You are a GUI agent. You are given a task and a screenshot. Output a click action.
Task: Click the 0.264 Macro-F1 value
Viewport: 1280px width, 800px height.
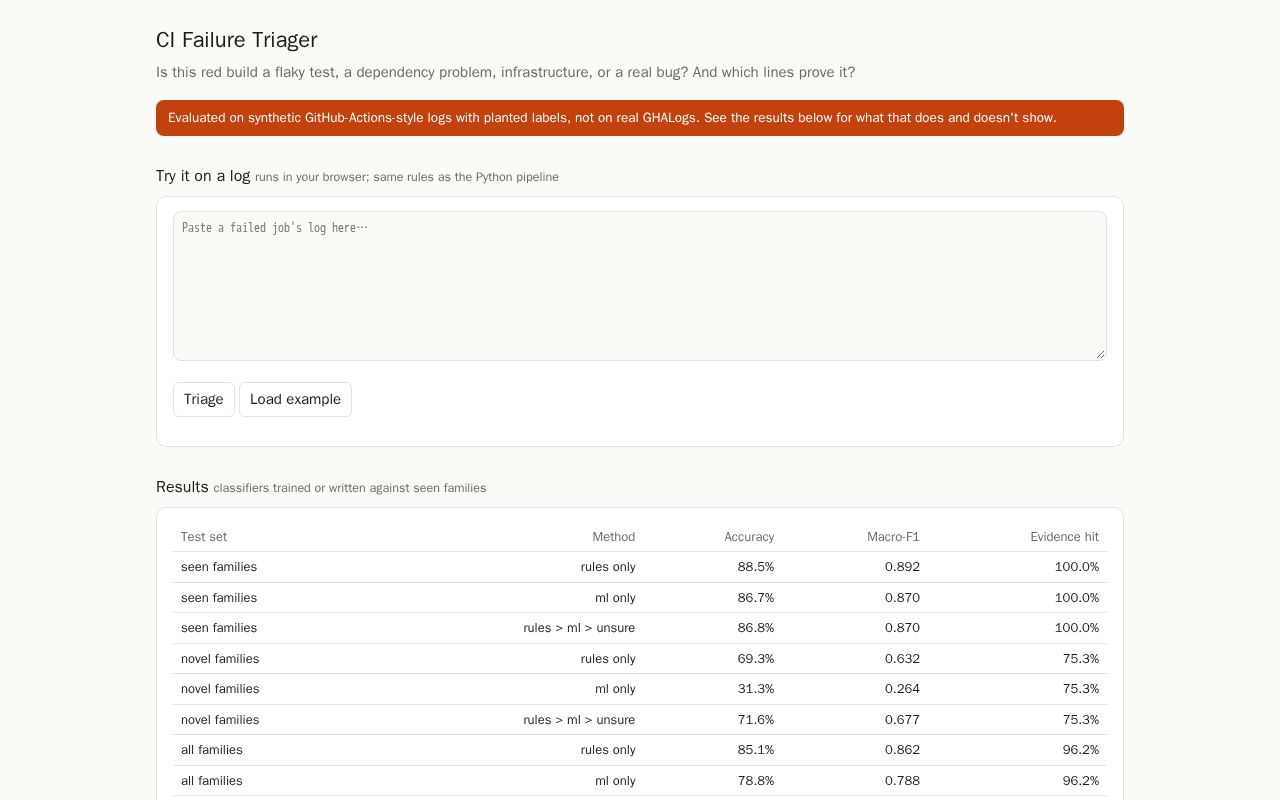coord(902,689)
